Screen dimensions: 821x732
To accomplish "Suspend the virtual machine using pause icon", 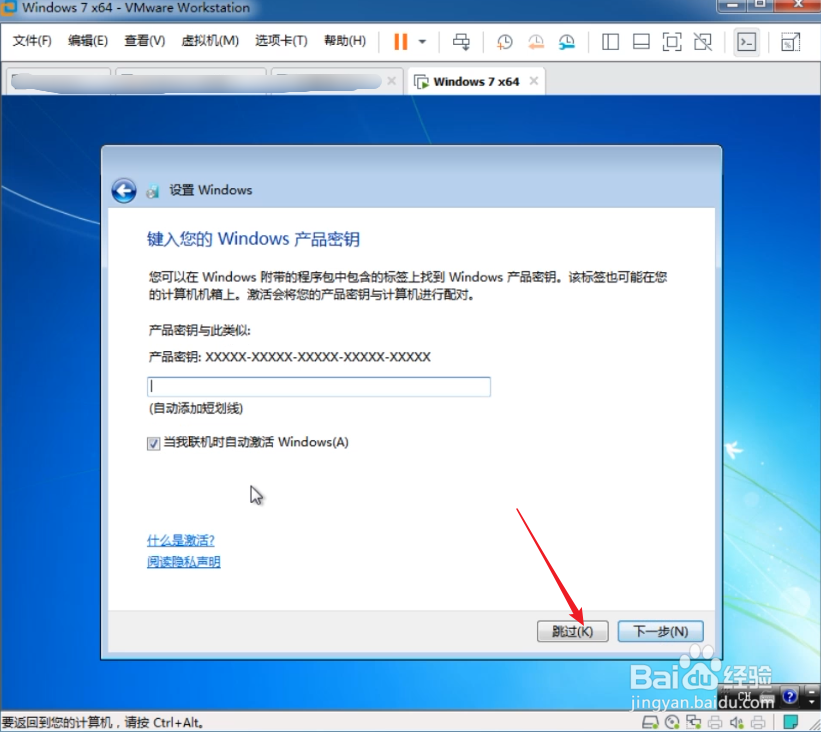I will (403, 42).
